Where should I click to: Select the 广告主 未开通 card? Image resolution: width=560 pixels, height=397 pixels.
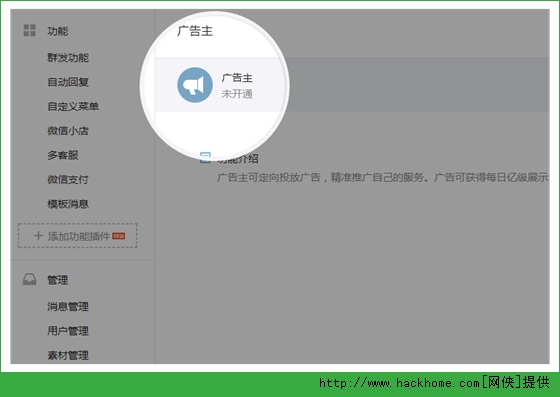(x=352, y=85)
